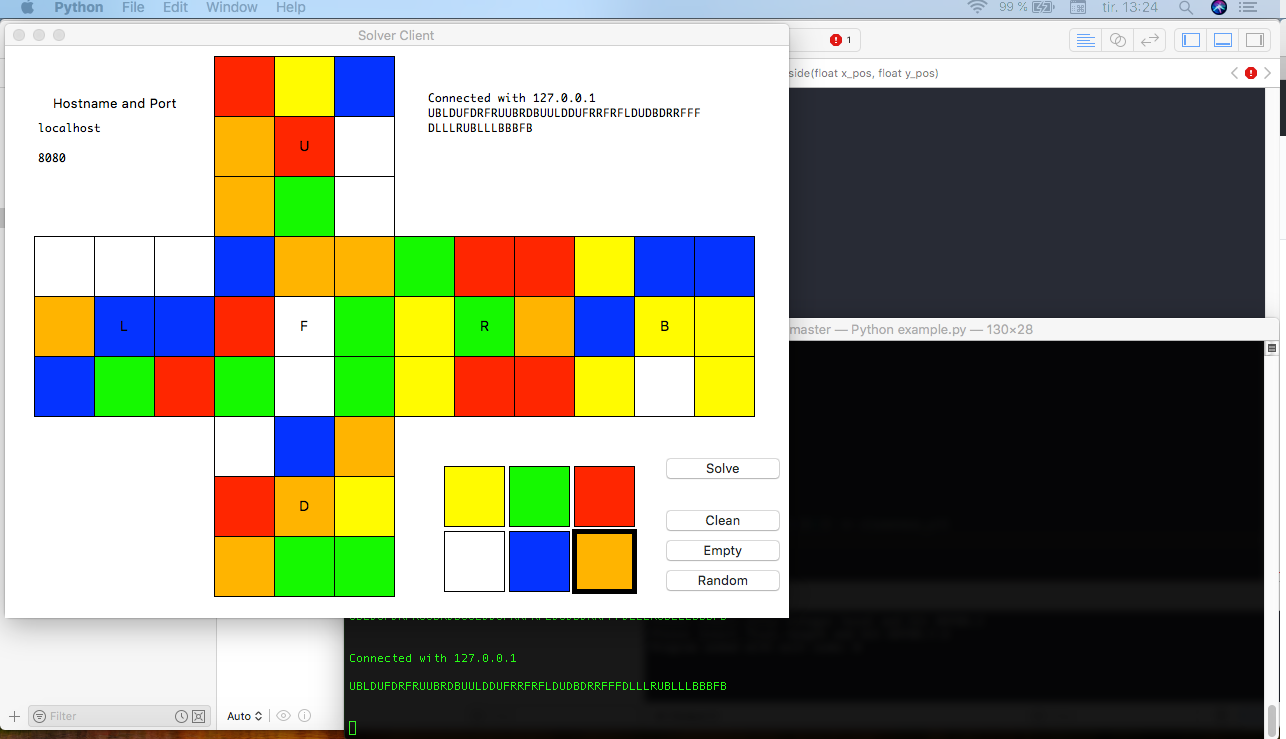Click the blue facelet on the U face

coord(364,86)
